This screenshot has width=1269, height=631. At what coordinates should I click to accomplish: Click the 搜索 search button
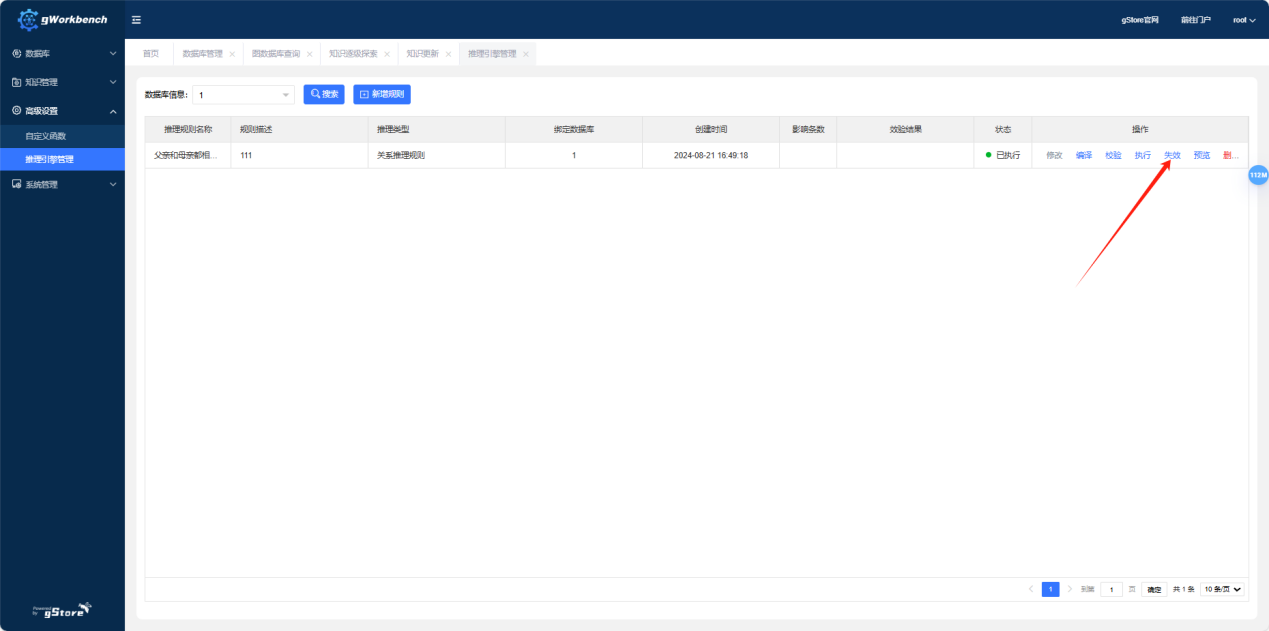pyautogui.click(x=324, y=94)
